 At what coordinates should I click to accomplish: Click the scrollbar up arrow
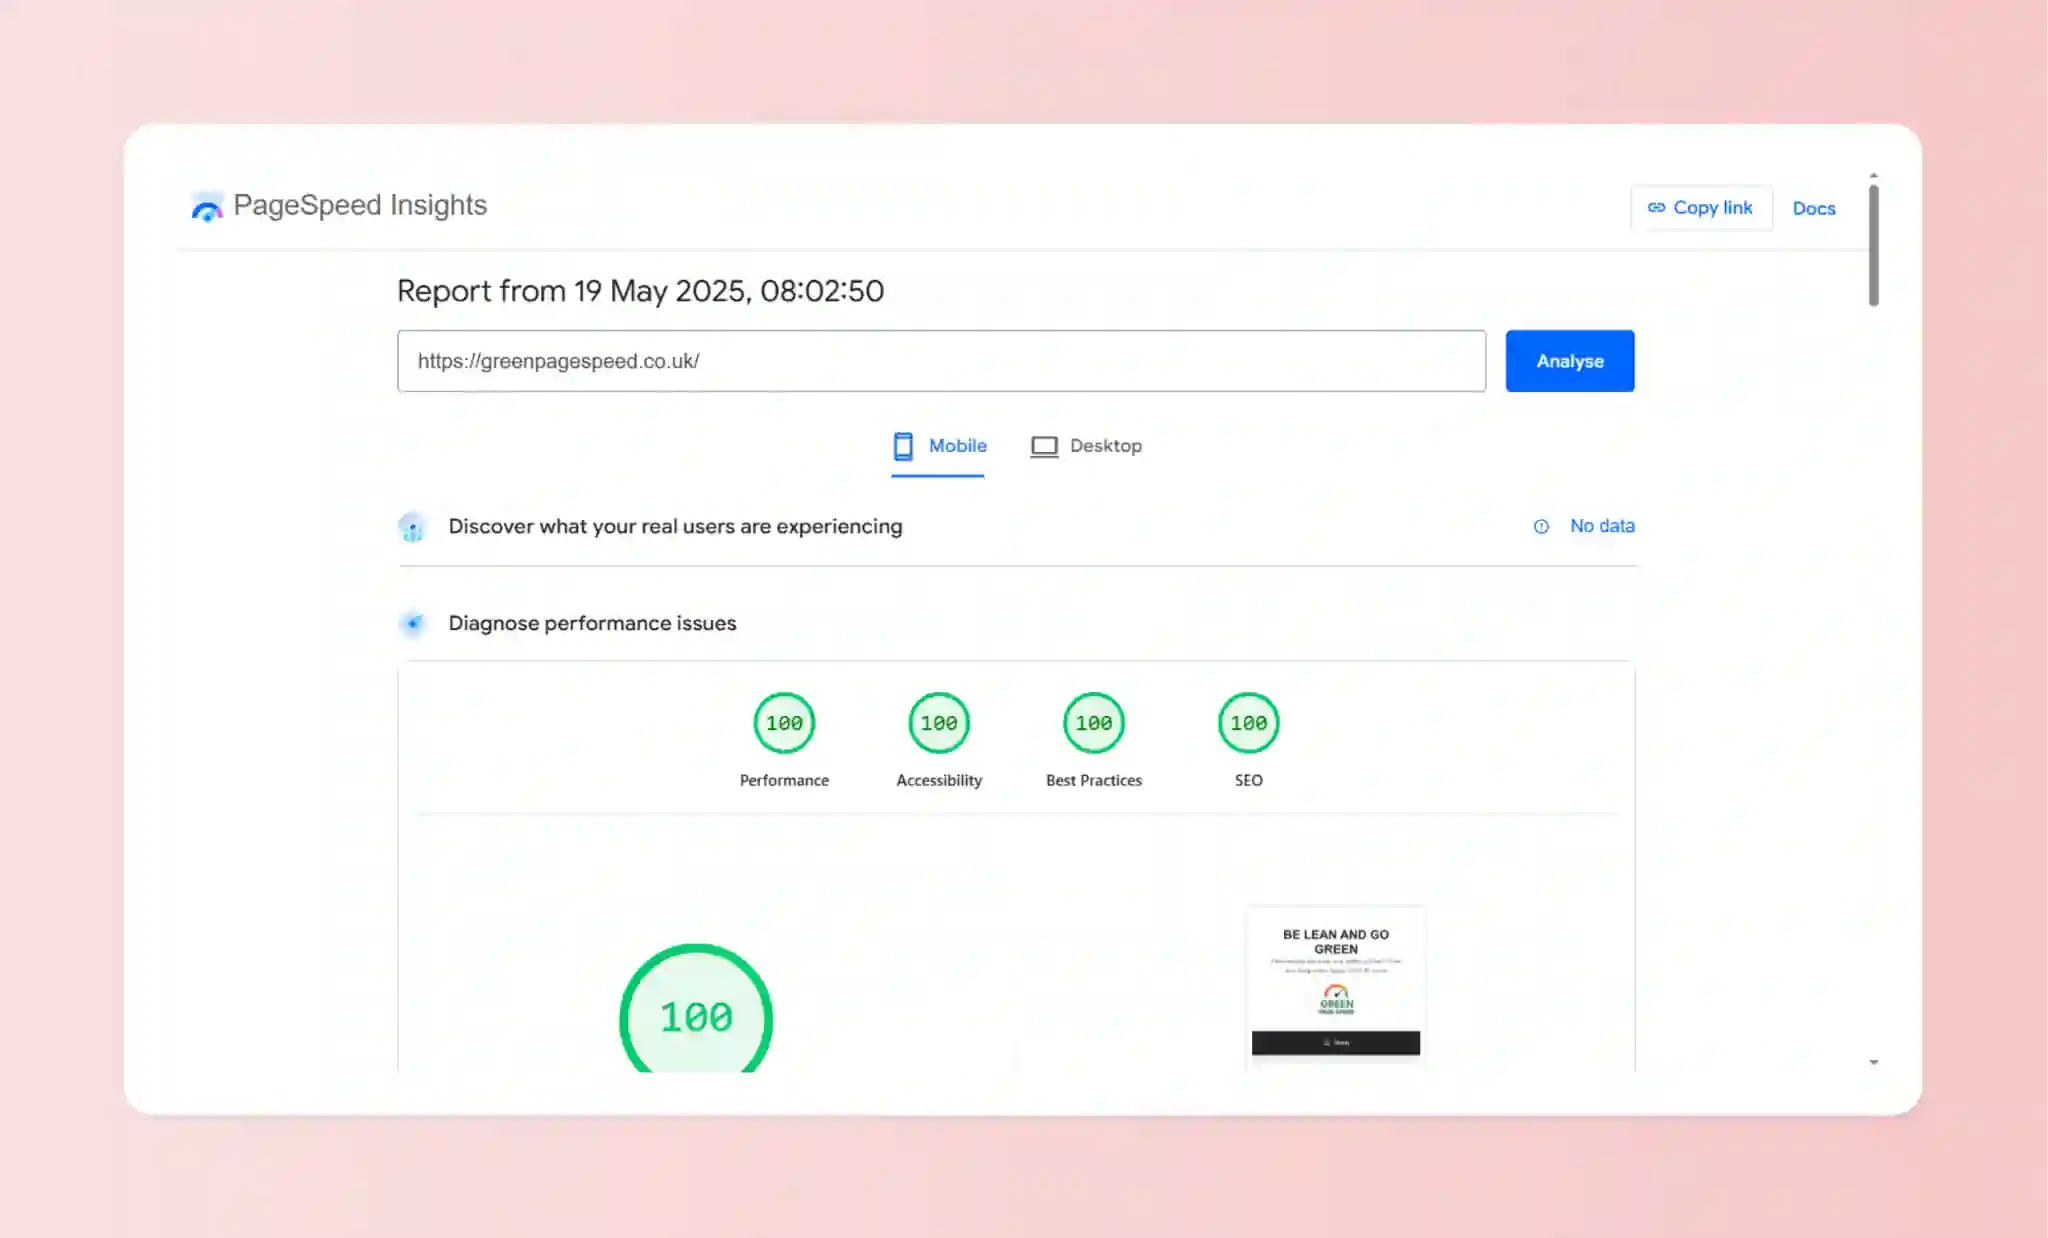[x=1874, y=176]
